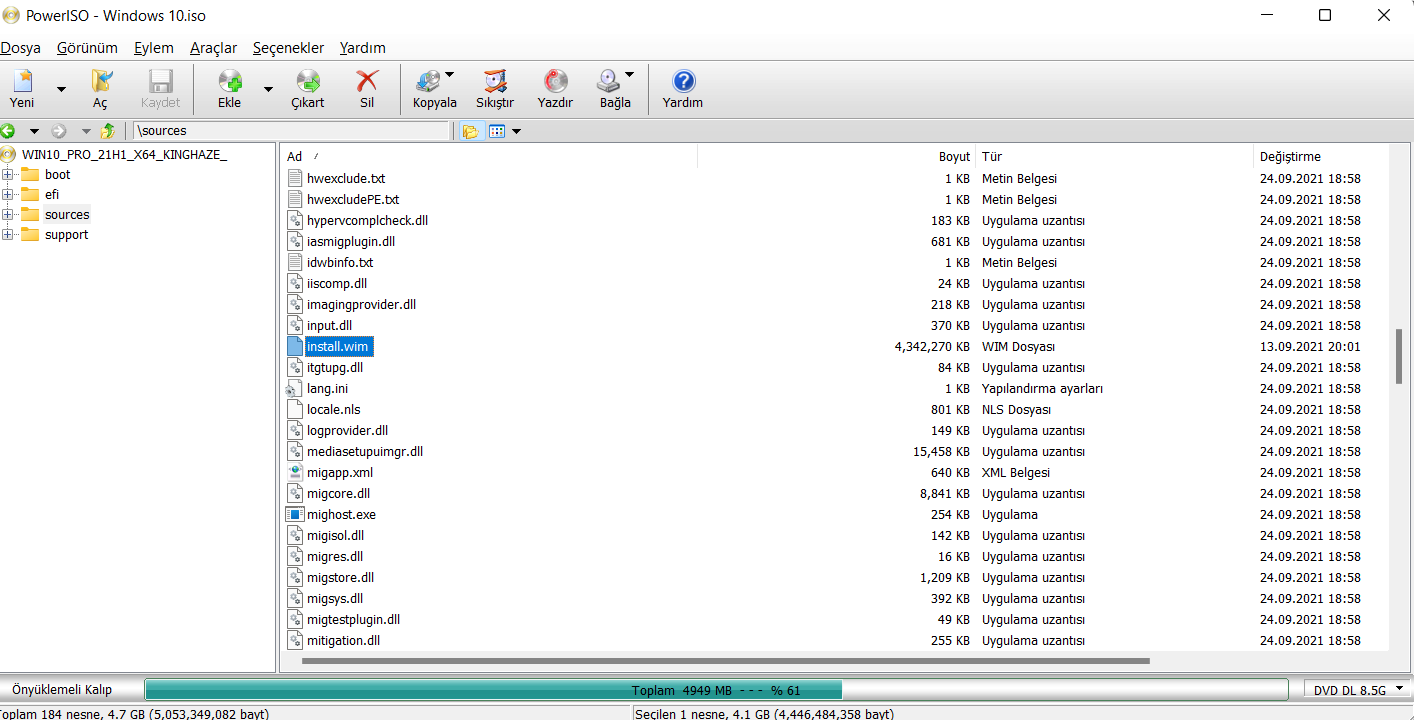The image size is (1414, 720).
Task: Open the Seçenekler menu
Action: coord(288,48)
